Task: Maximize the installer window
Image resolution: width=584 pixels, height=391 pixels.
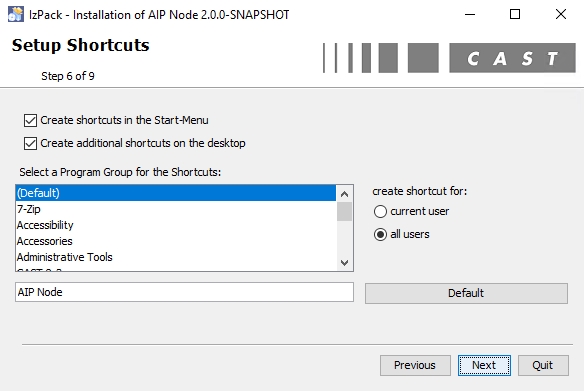Action: 515,14
